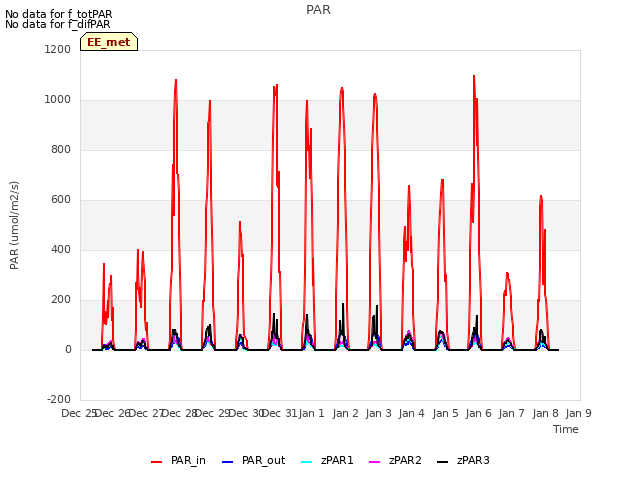Click the zPAR3 legend entry
The height and width of the screenshot is (480, 640).
(463, 461)
